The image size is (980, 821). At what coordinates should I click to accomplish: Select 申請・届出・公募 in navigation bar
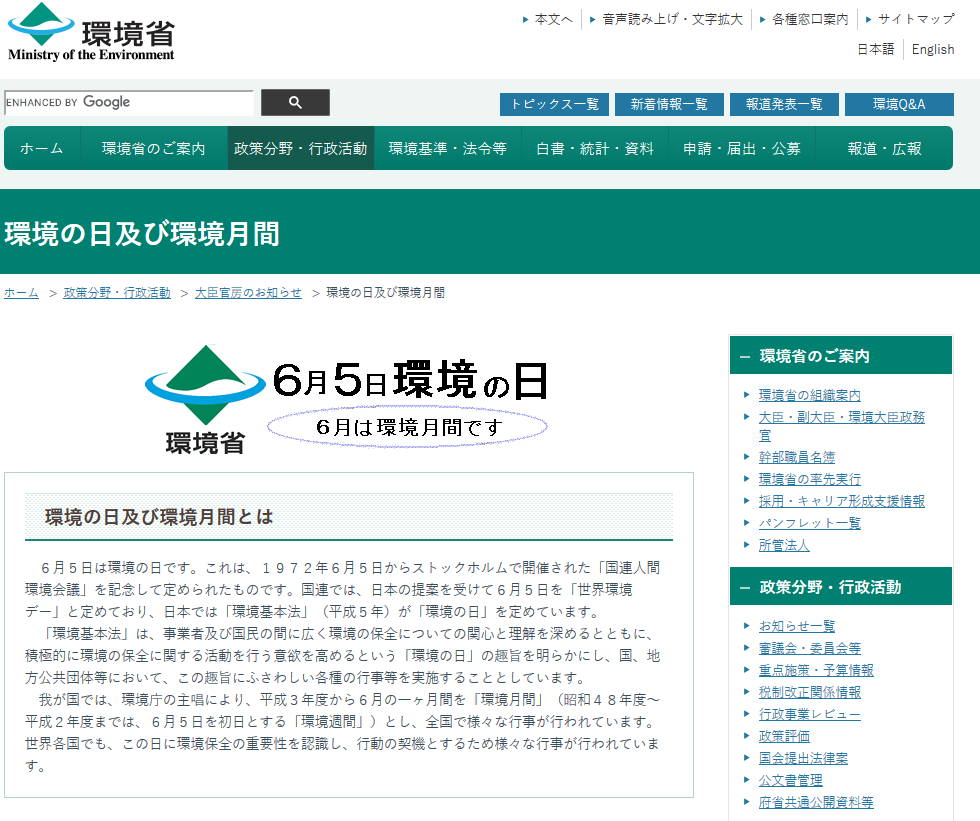(742, 148)
